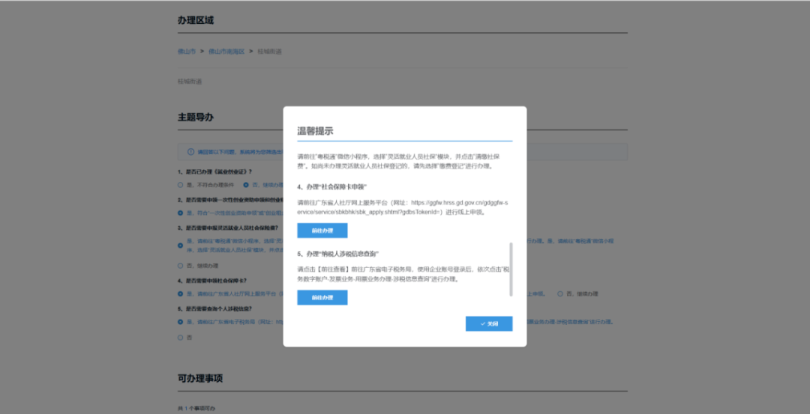810x414 pixels.
Task: Open 佛山市 breadcrumb link
Action: click(186, 52)
